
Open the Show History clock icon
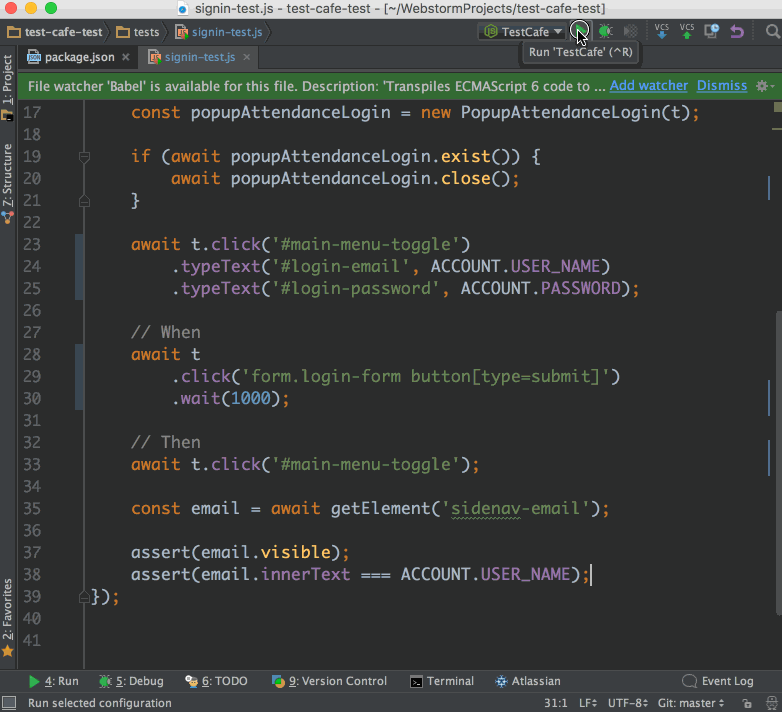click(712, 32)
